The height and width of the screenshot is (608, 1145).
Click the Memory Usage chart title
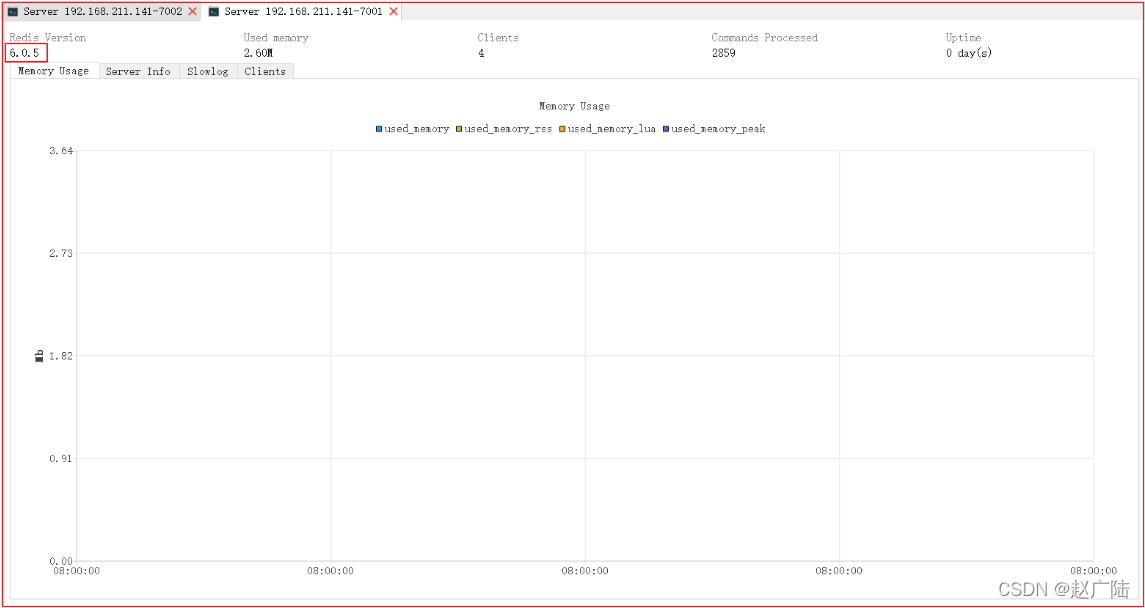(x=574, y=107)
